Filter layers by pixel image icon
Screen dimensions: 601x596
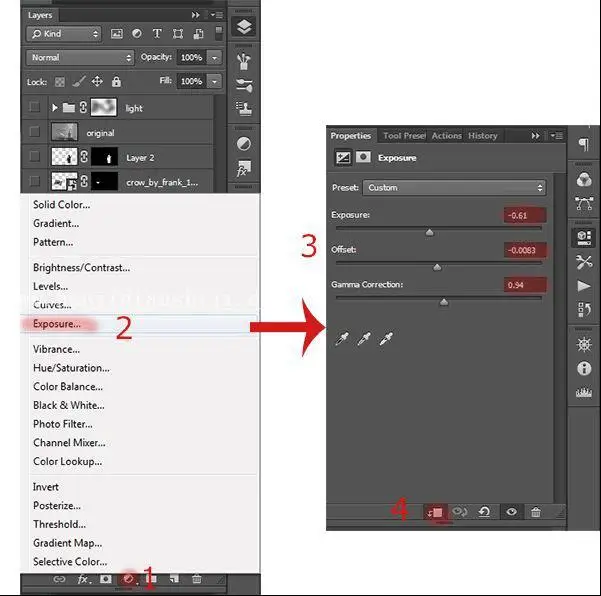click(117, 34)
